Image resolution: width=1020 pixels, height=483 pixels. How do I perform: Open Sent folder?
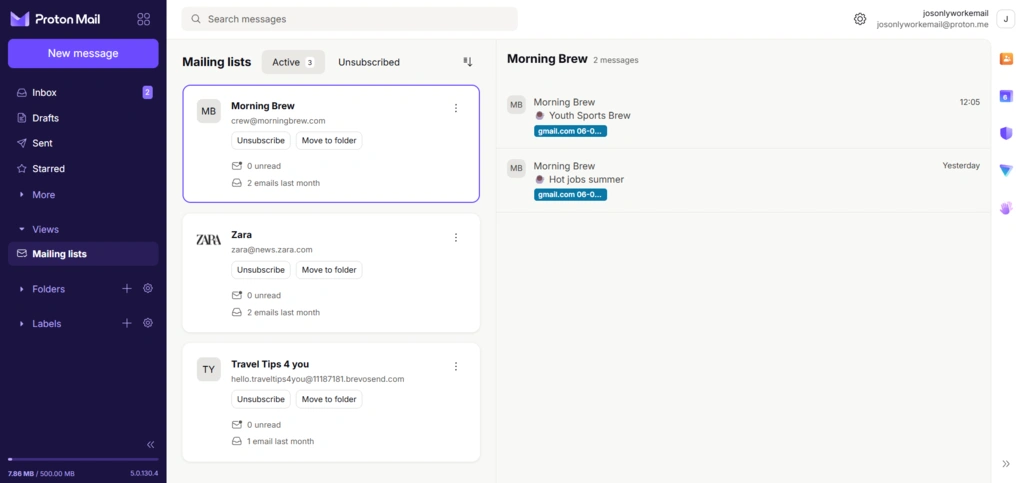click(83, 143)
